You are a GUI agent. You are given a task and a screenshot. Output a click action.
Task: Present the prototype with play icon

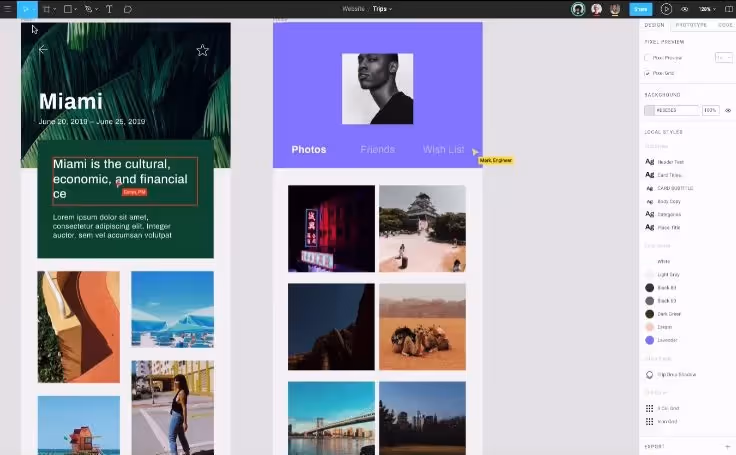click(x=666, y=9)
